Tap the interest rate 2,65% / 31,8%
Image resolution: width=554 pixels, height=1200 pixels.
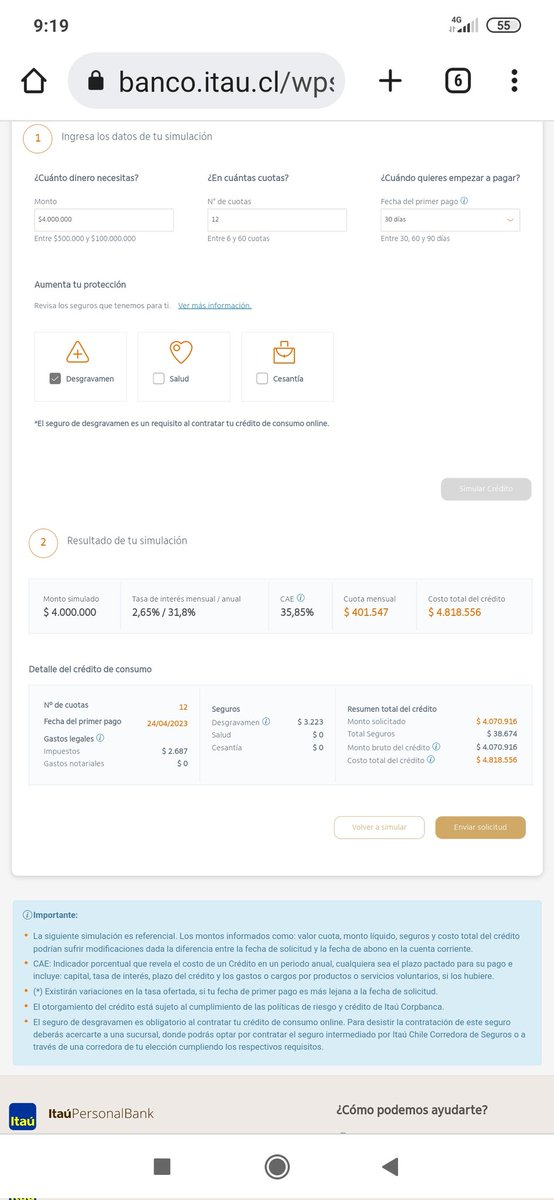[164, 612]
